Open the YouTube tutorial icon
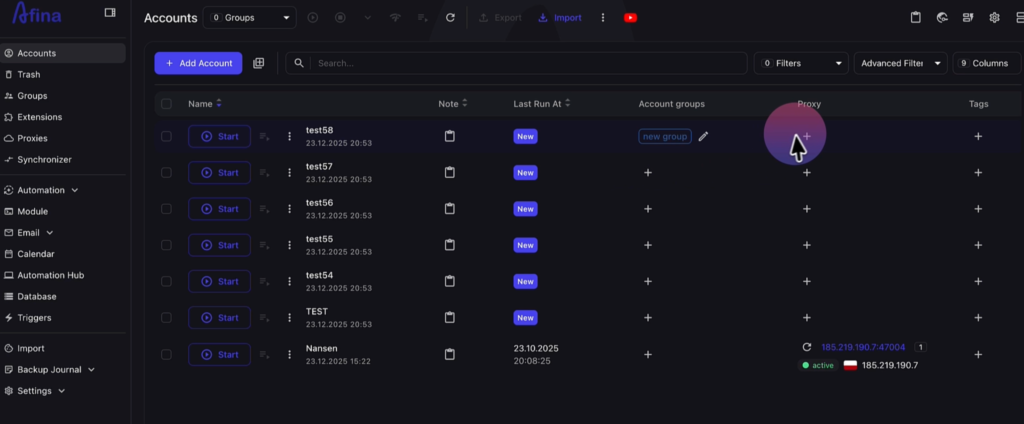1024x424 pixels. click(x=630, y=18)
